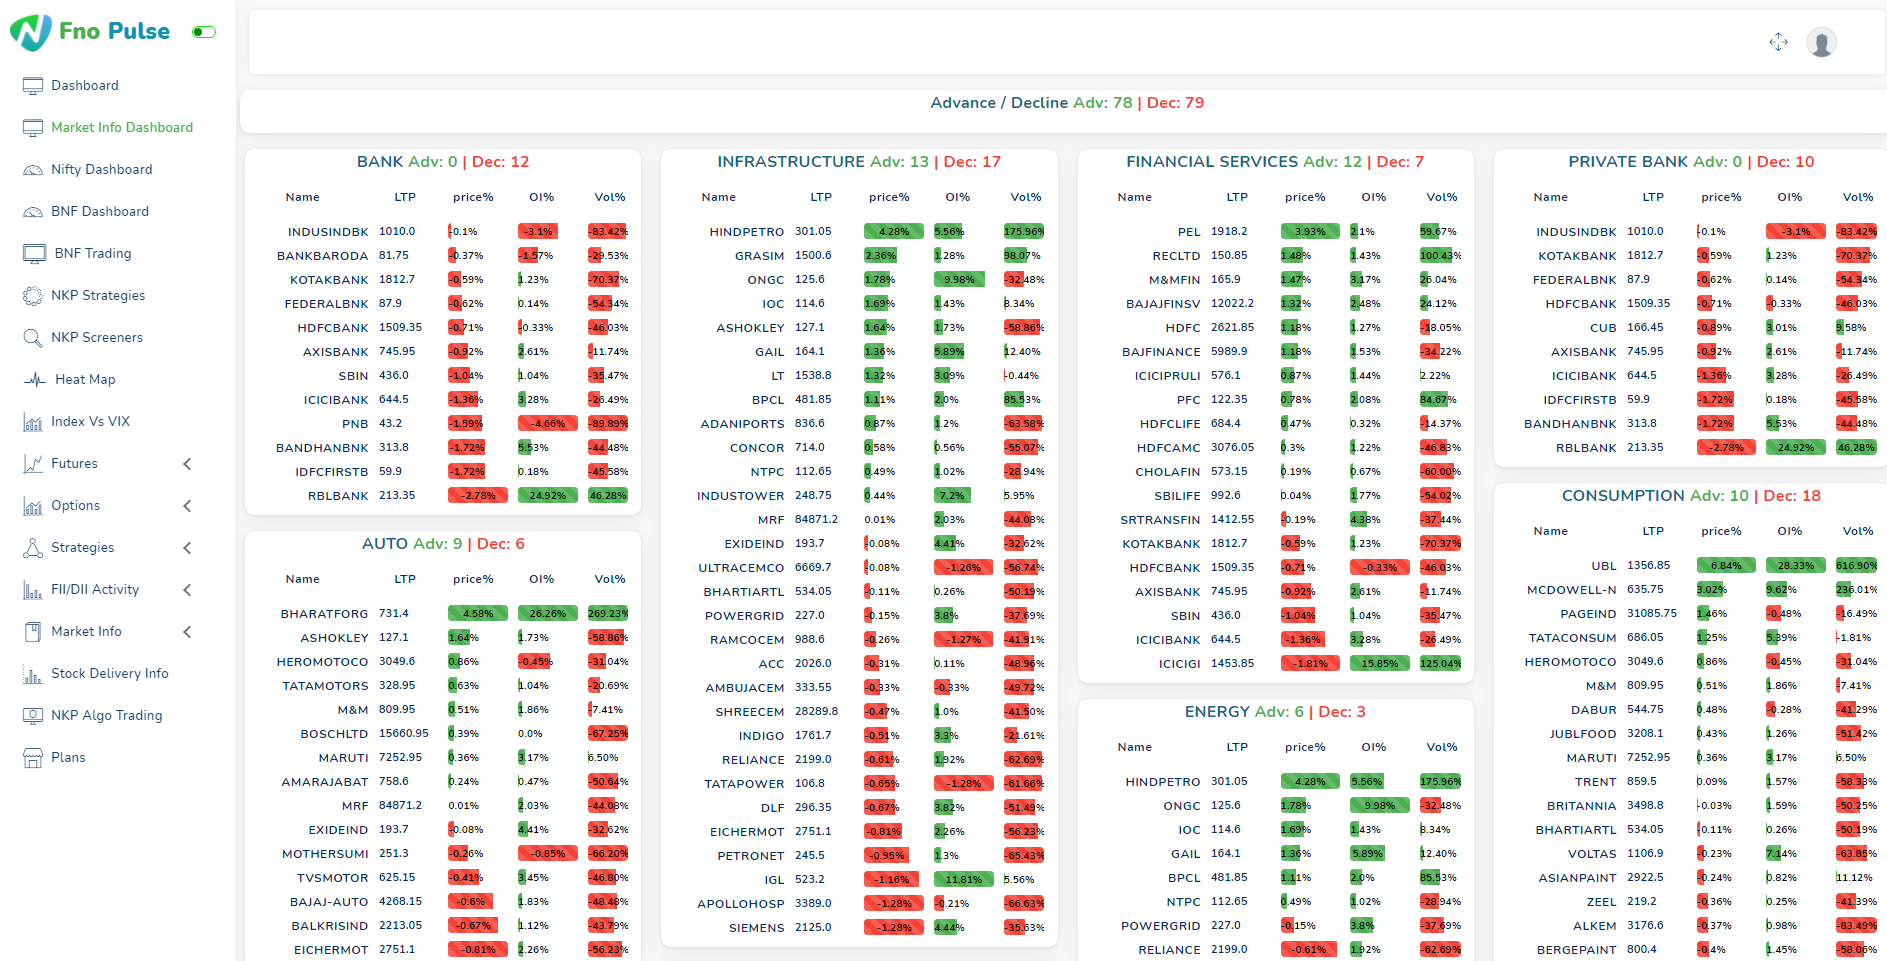Click the PRIVATE BANK sector heading
The height and width of the screenshot is (961, 1887).
click(x=1691, y=162)
